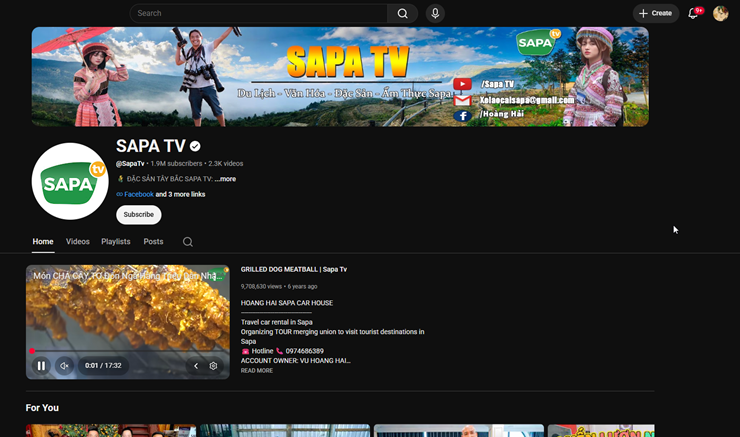The height and width of the screenshot is (437, 740).
Task: Open the account avatar menu
Action: tap(720, 13)
